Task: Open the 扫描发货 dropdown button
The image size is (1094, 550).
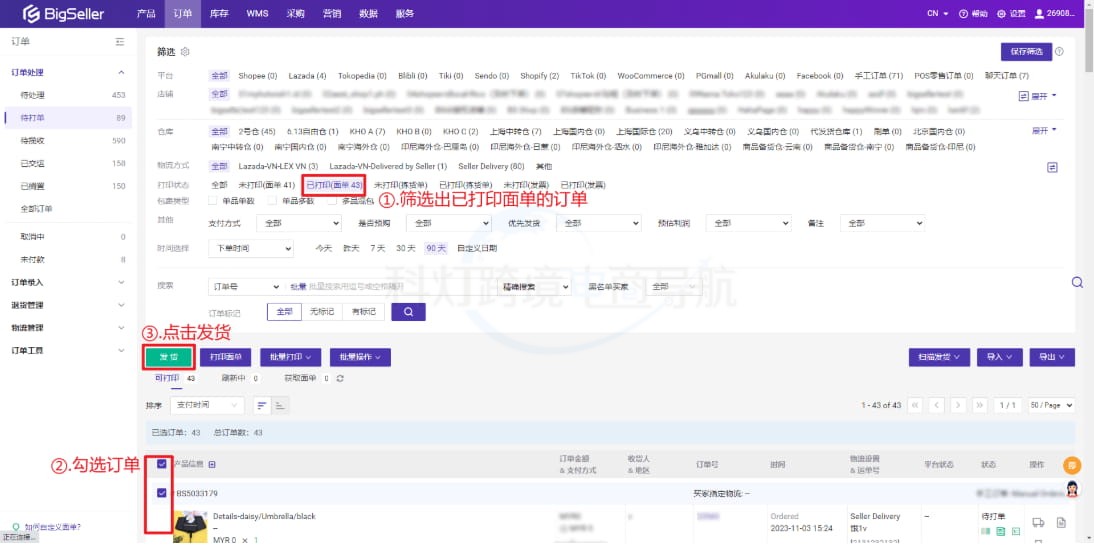Action: 939,357
